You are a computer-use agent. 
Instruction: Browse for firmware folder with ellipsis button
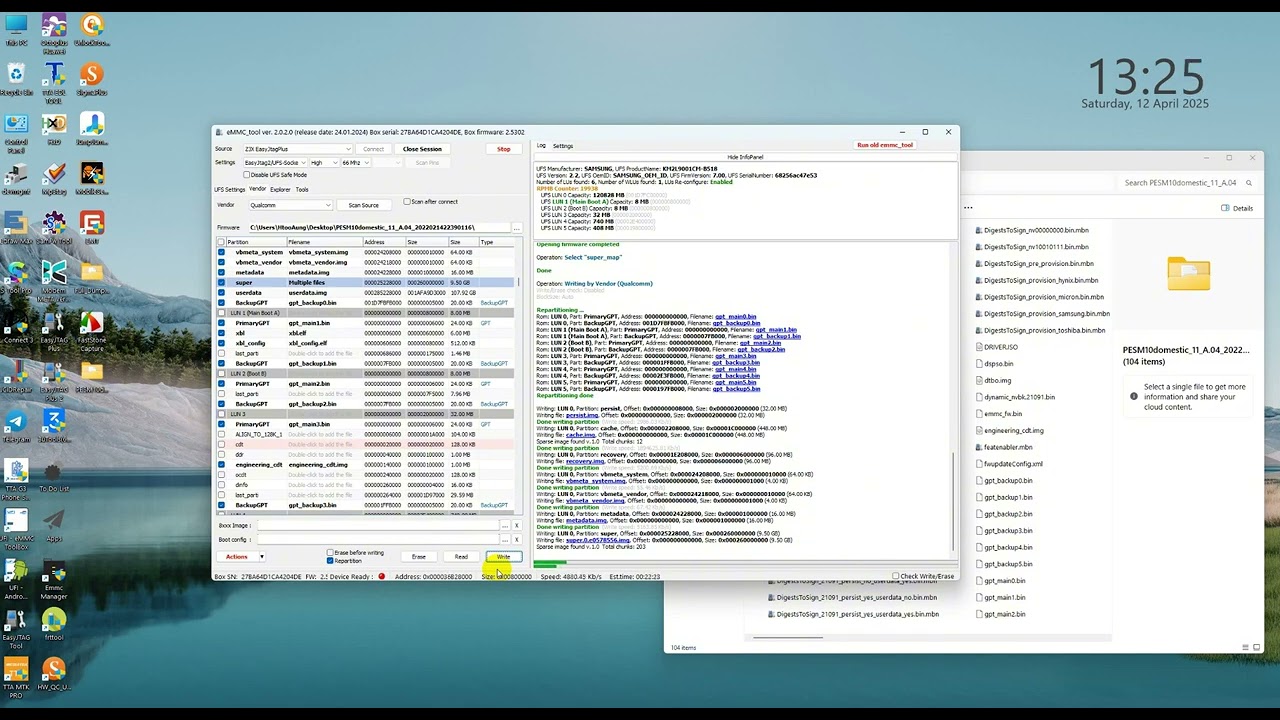516,228
